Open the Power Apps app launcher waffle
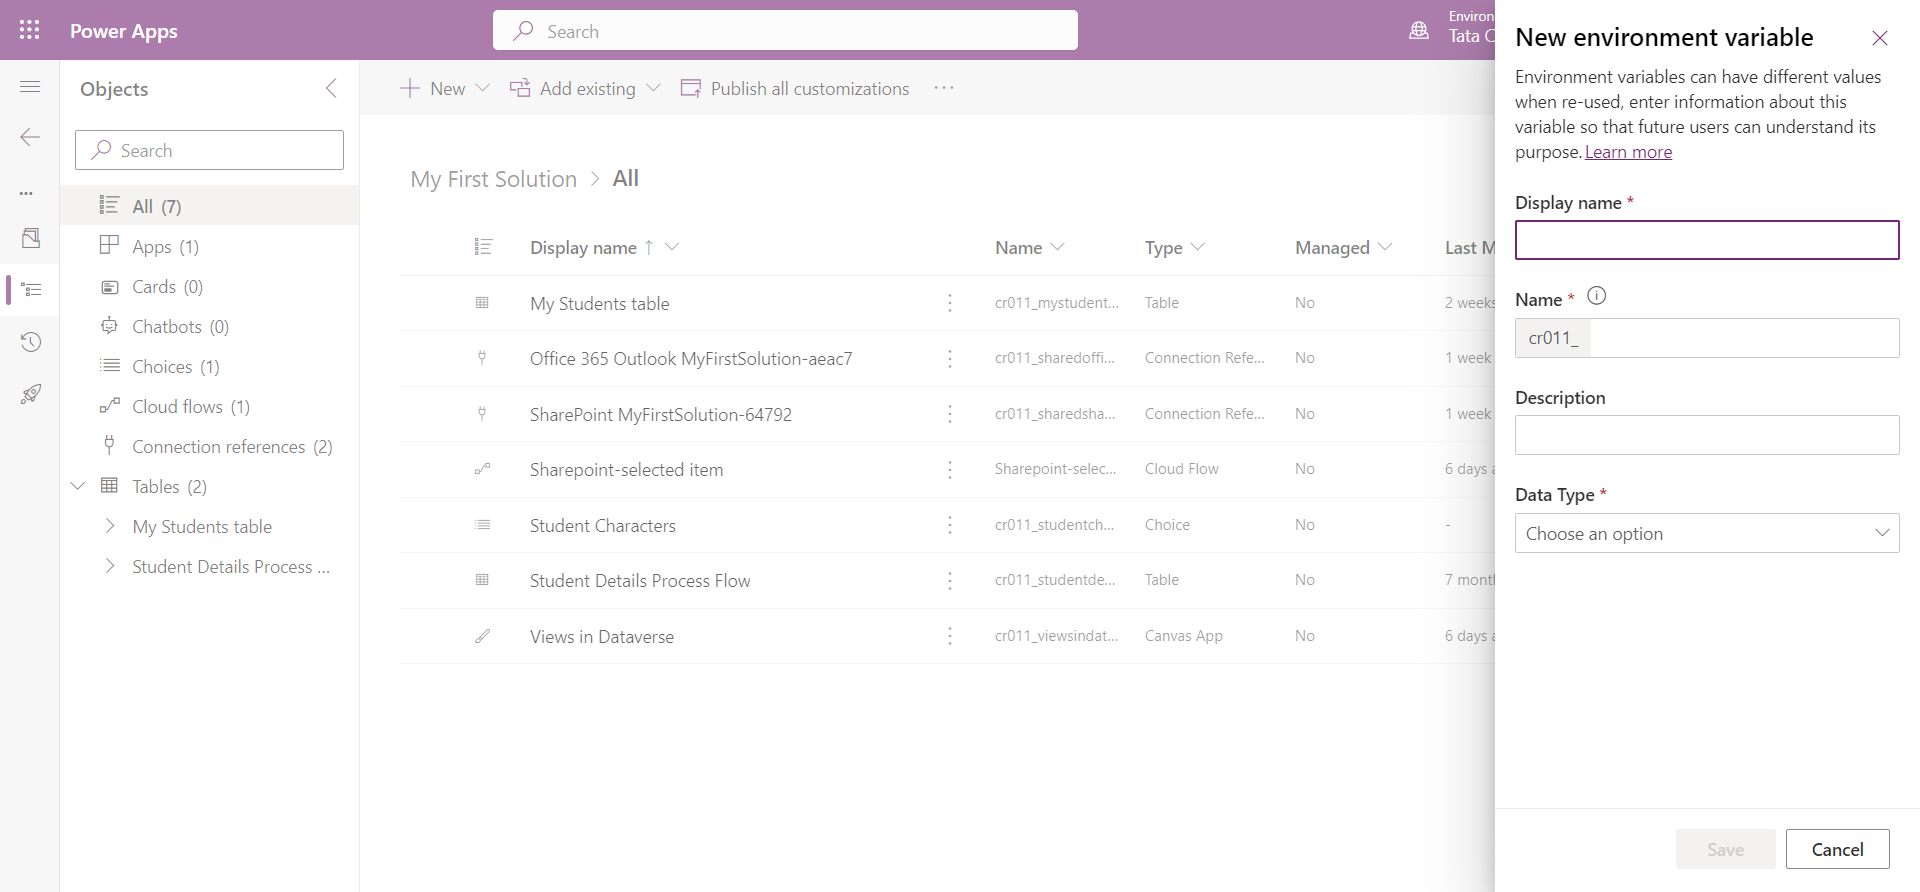This screenshot has width=1920, height=892. click(30, 30)
